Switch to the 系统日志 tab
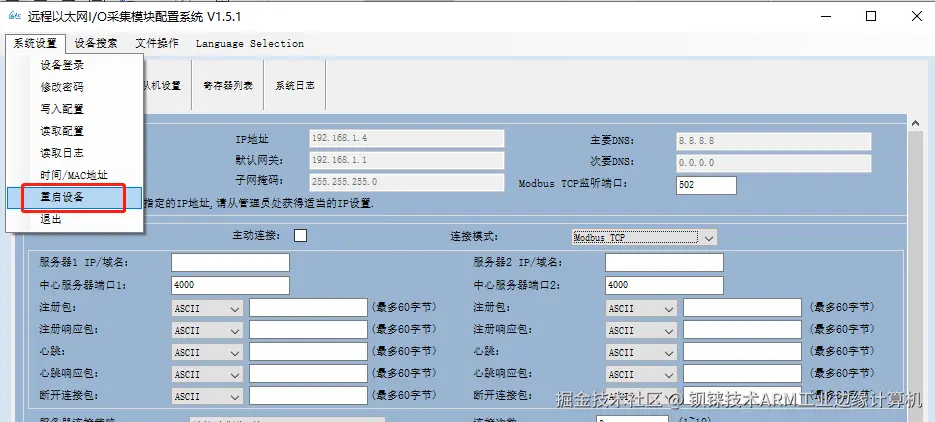The height and width of the screenshot is (422, 935). 295,85
